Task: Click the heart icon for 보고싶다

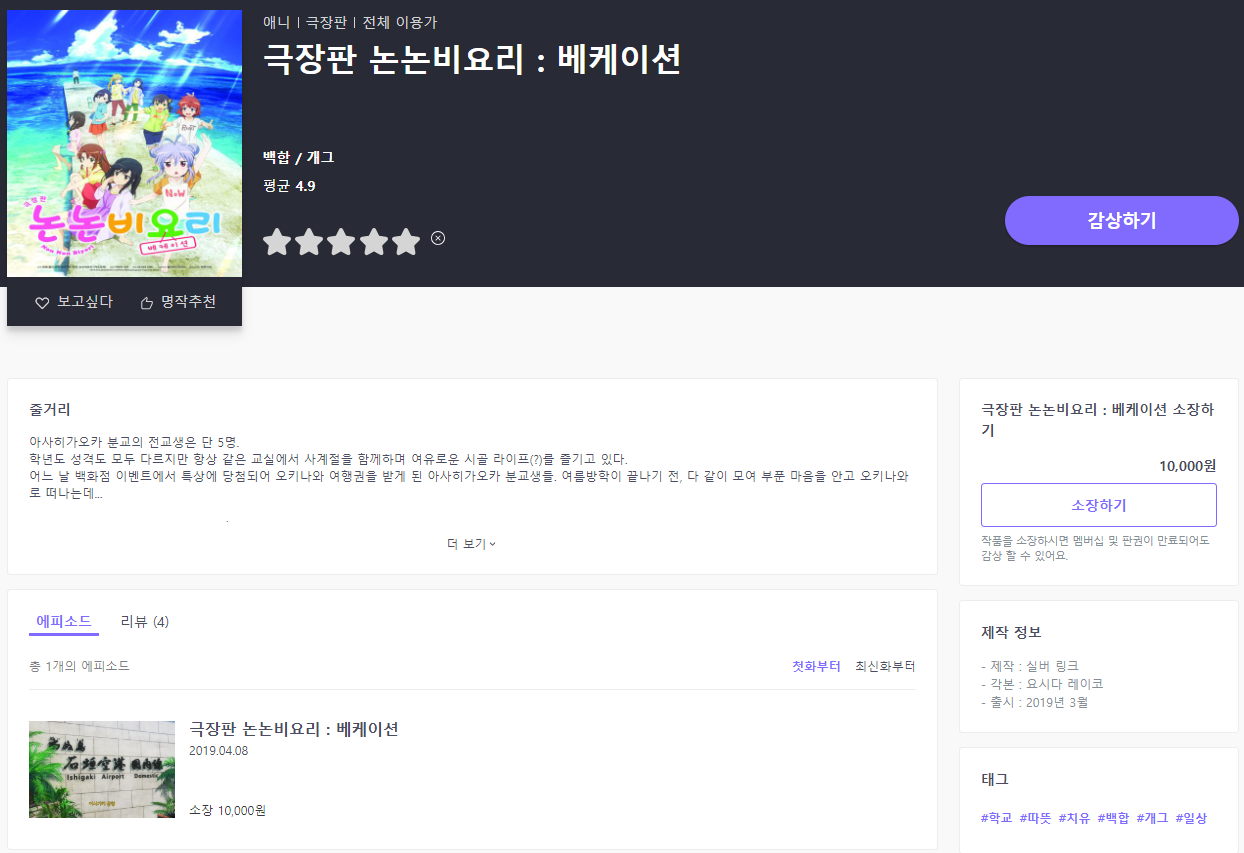Action: tap(42, 303)
